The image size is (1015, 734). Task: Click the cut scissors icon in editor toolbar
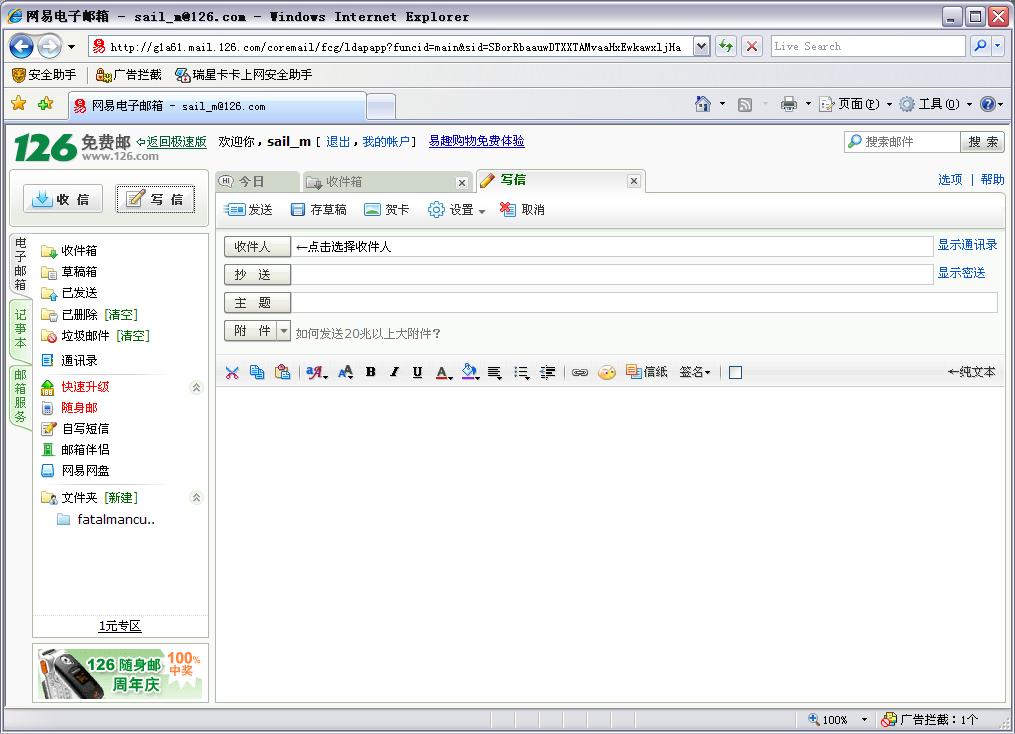point(232,372)
